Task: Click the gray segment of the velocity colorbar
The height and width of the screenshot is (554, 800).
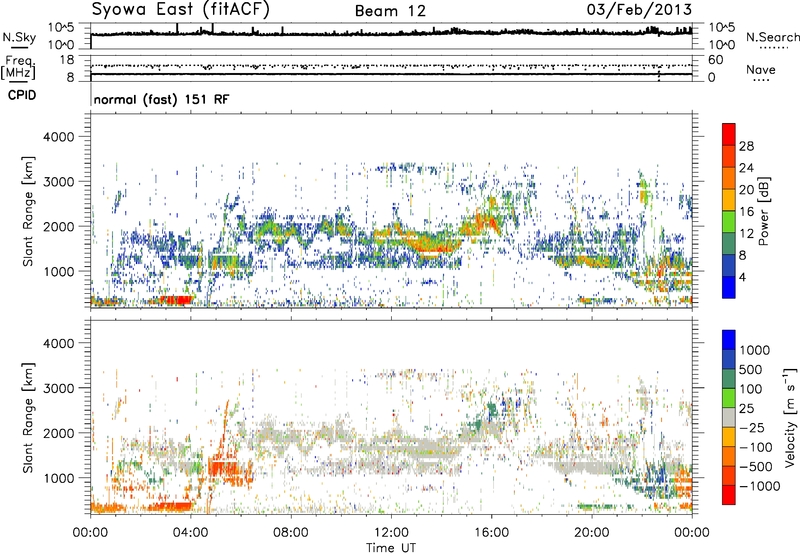Action: pos(729,417)
